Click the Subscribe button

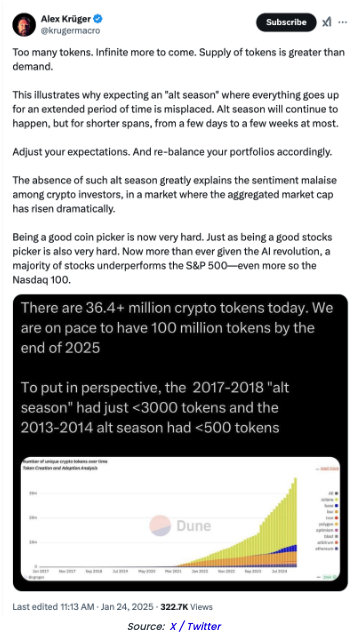click(286, 22)
